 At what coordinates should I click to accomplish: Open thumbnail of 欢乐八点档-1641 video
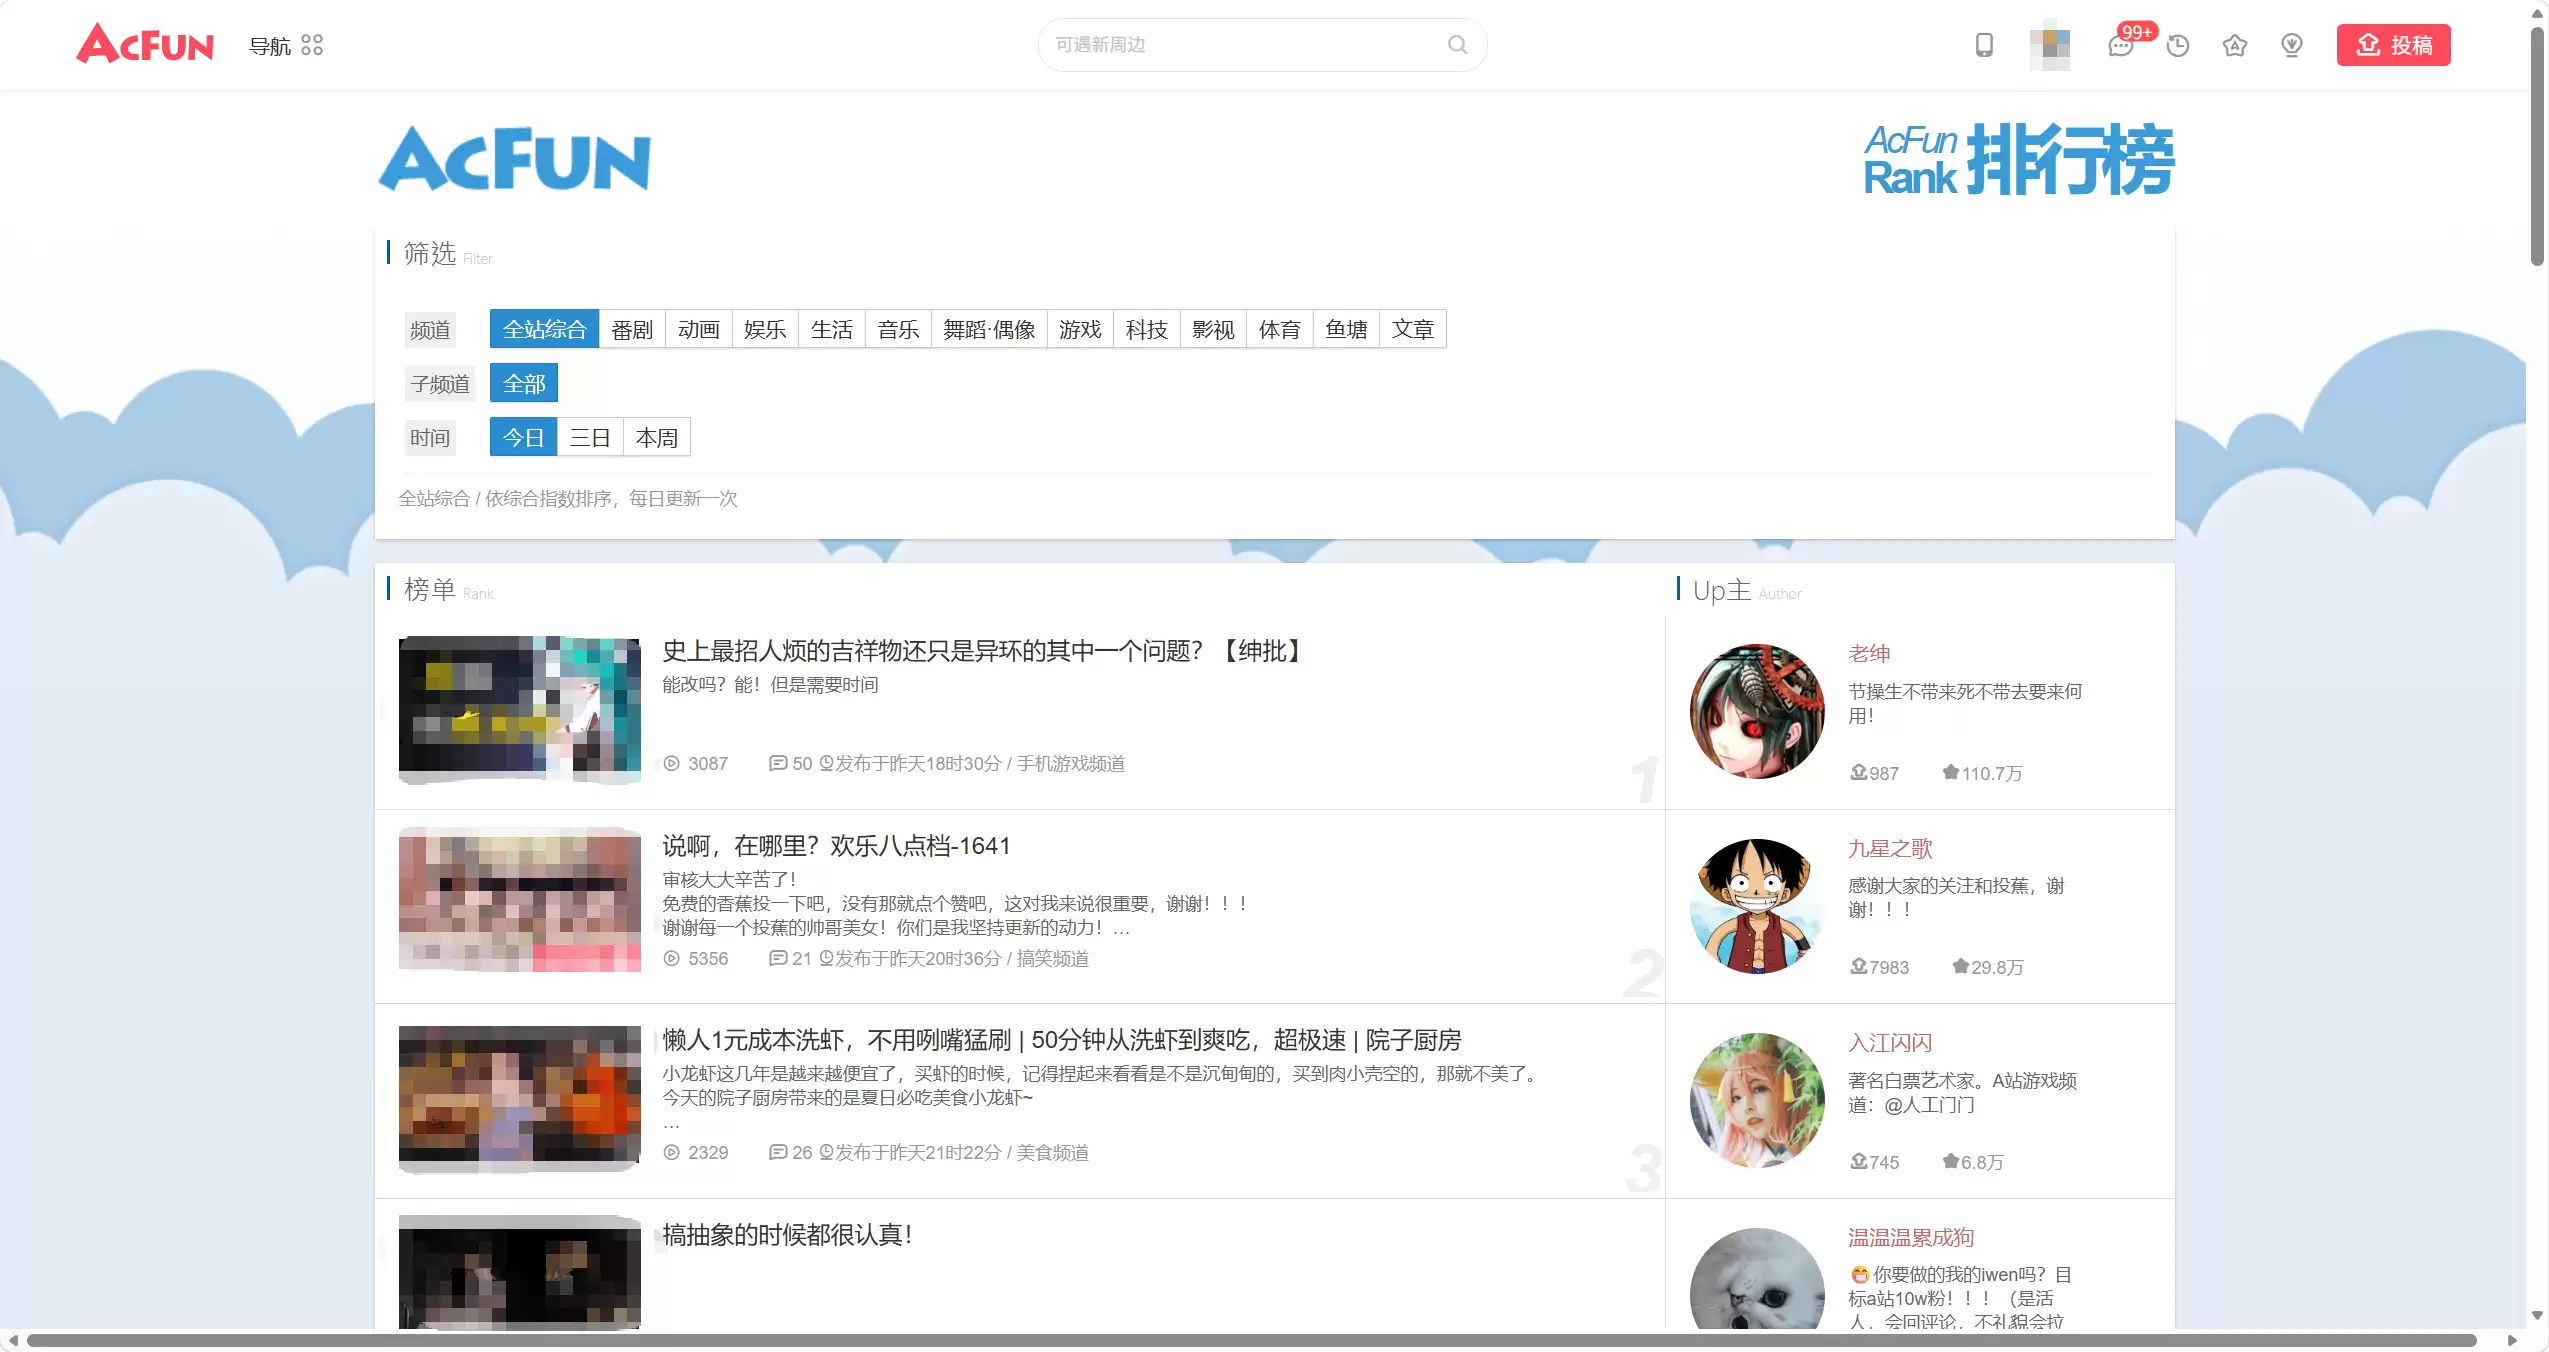(x=519, y=900)
